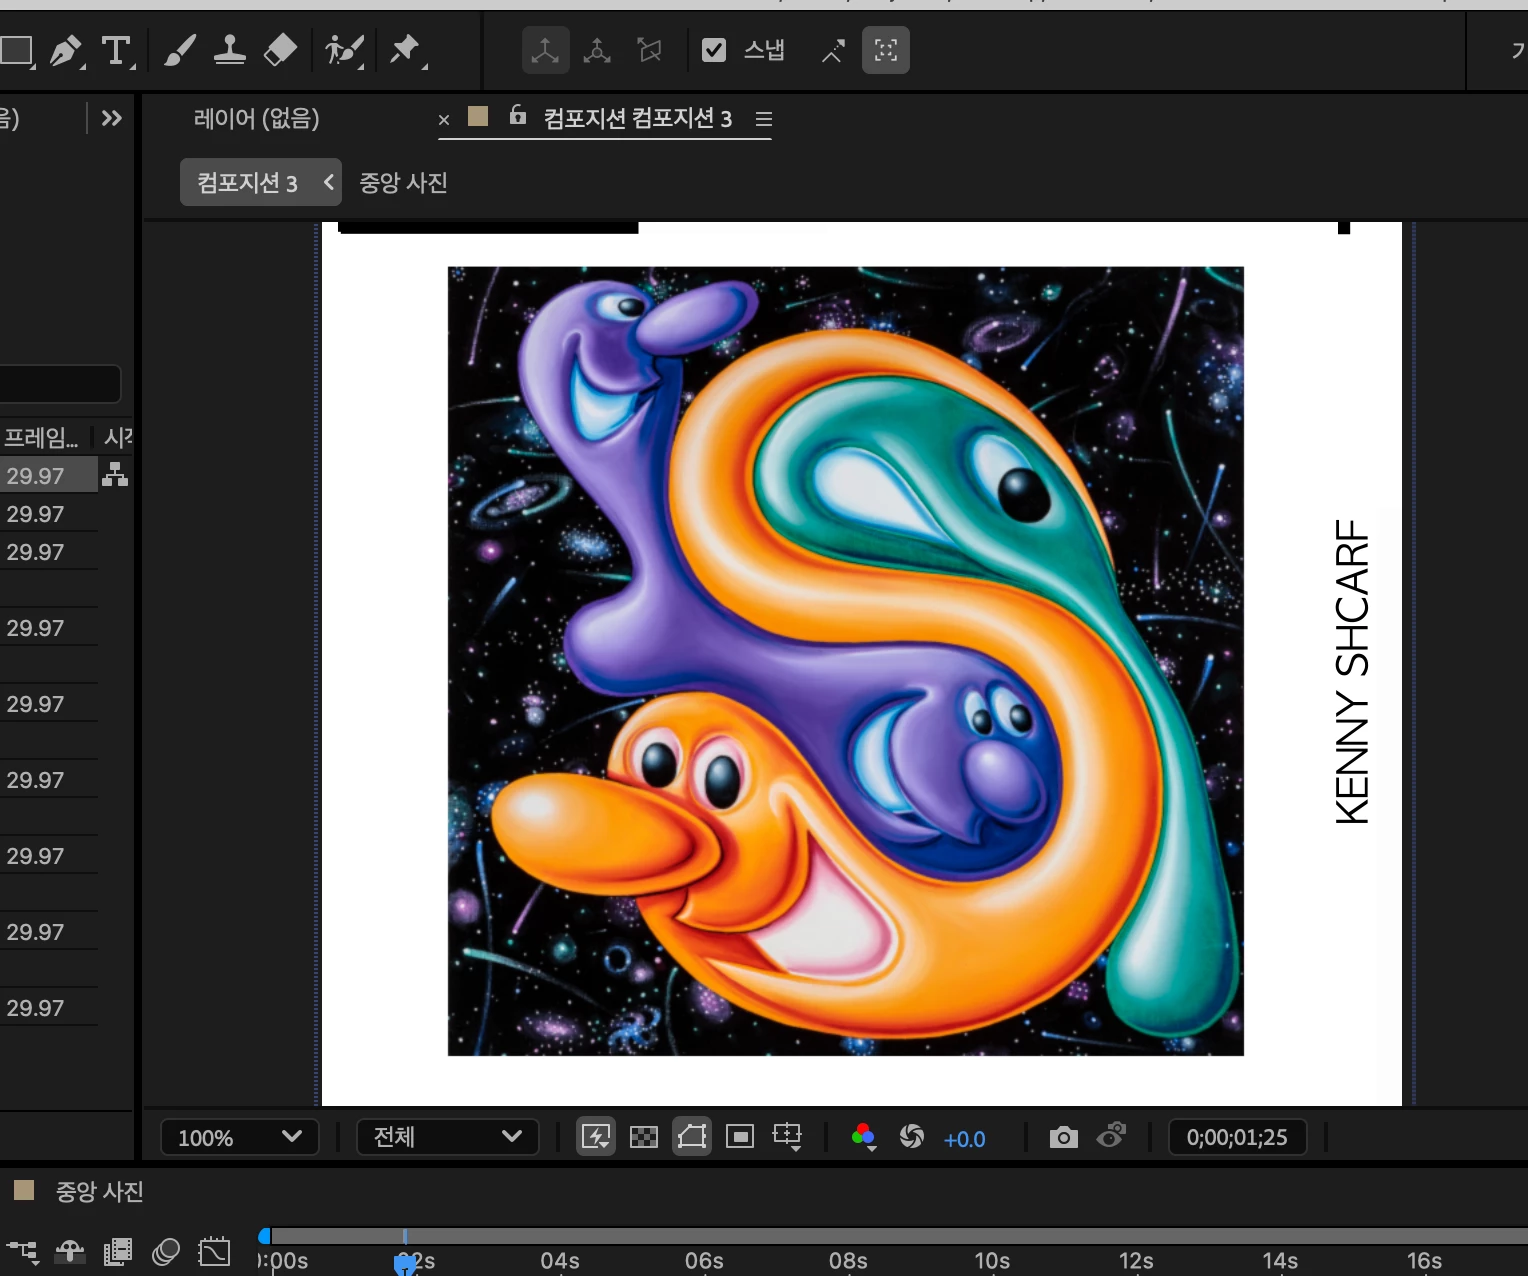This screenshot has width=1528, height=1276.
Task: Select the KENNY SHCARF text layer
Action: [1353, 672]
